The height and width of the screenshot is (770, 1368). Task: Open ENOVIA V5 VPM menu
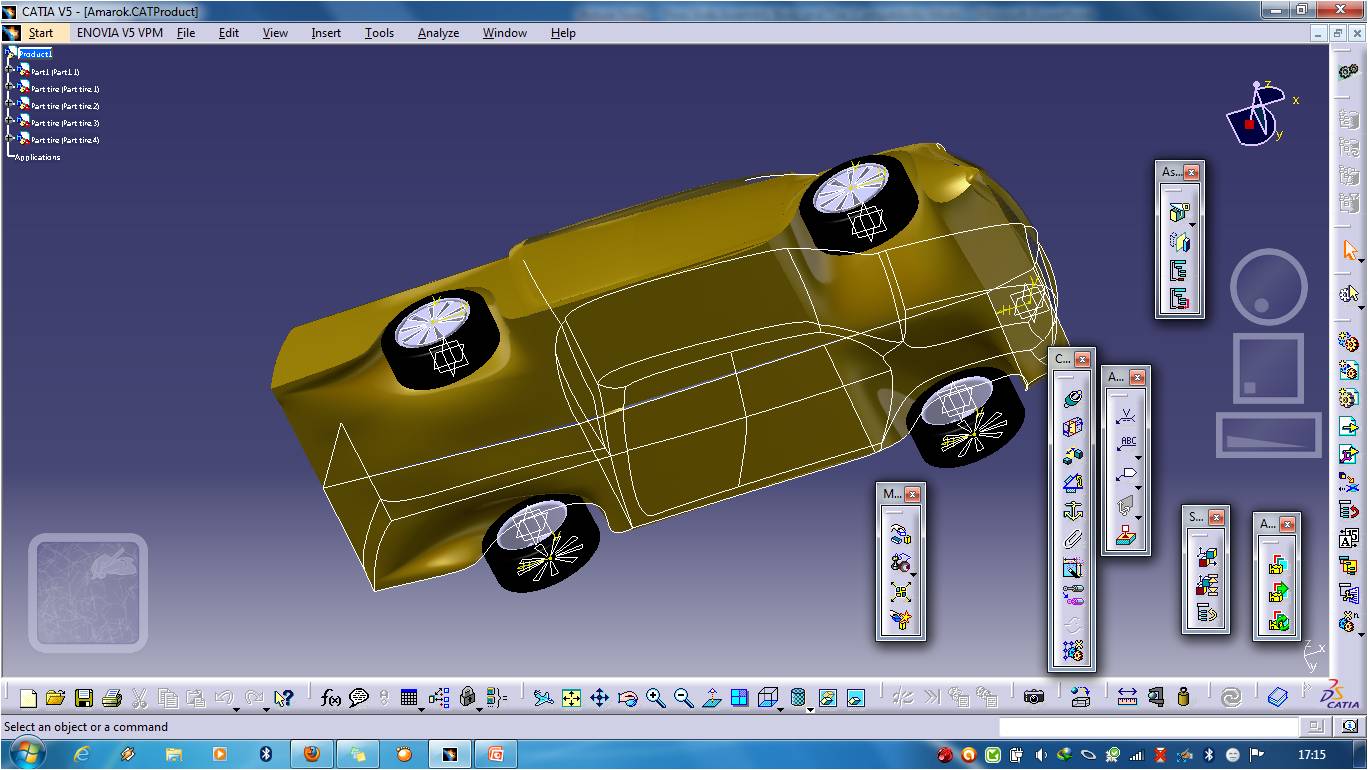tap(120, 33)
